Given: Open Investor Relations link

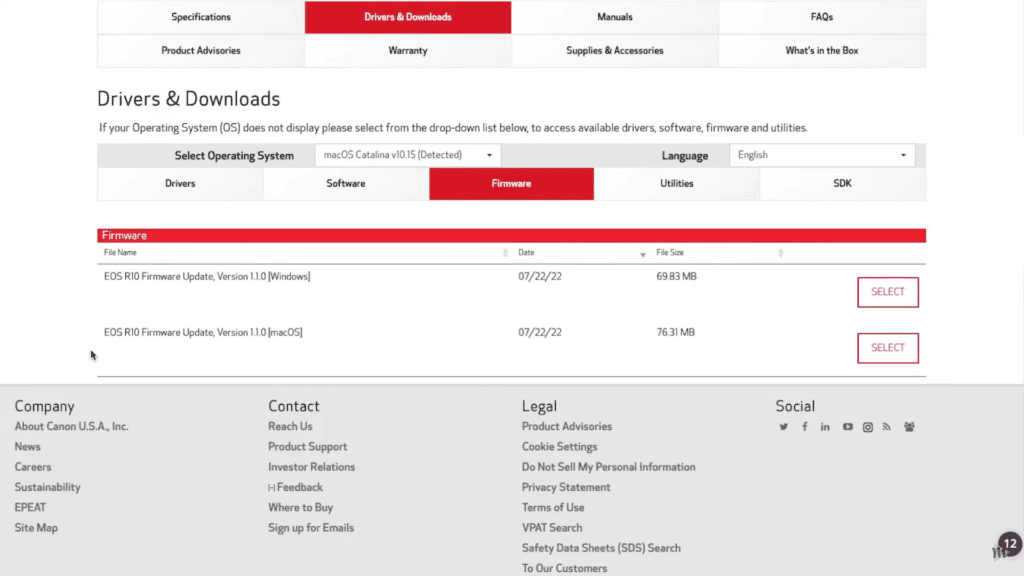Looking at the screenshot, I should (312, 467).
